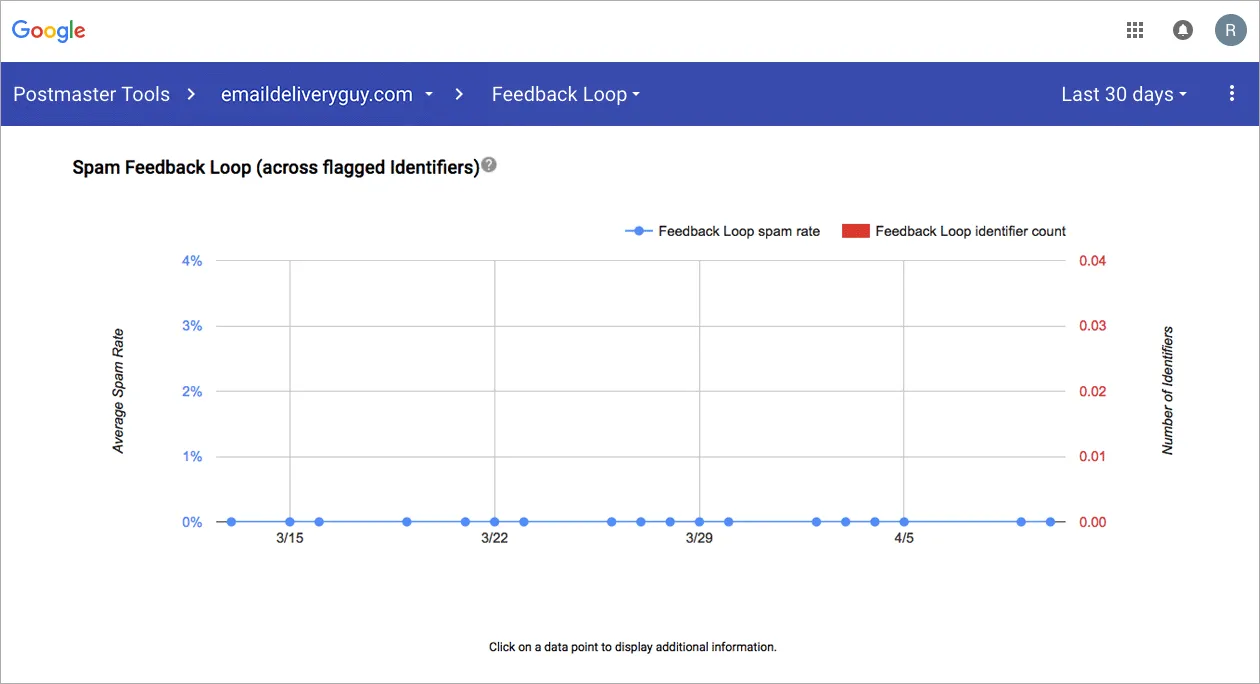The image size is (1260, 684).
Task: Click the 0.03 identifiers axis label
Action: (1093, 326)
